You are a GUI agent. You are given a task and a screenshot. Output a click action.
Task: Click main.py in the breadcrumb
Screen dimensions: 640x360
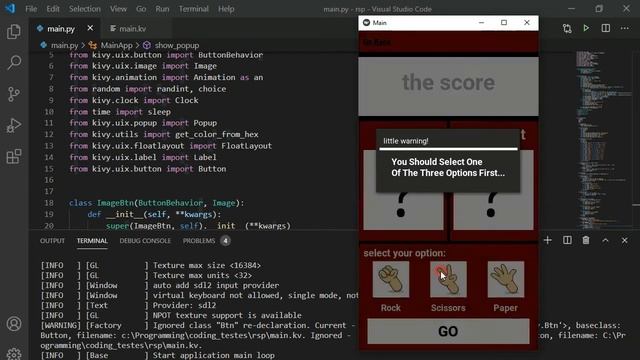(64, 45)
